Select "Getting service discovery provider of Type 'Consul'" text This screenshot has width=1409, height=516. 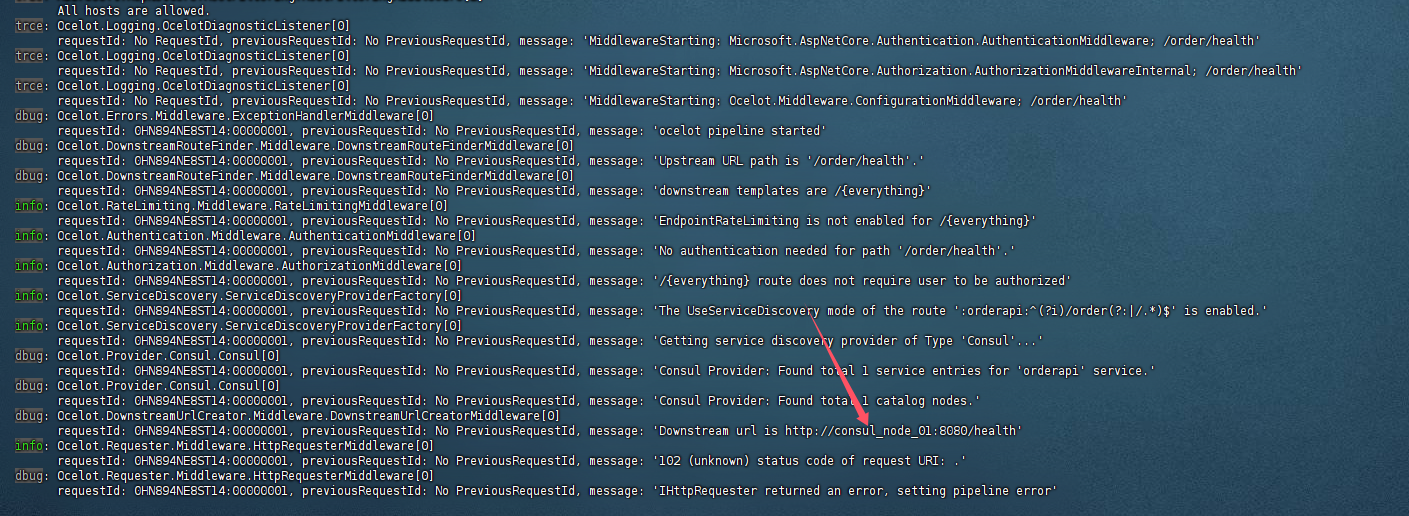click(848, 341)
